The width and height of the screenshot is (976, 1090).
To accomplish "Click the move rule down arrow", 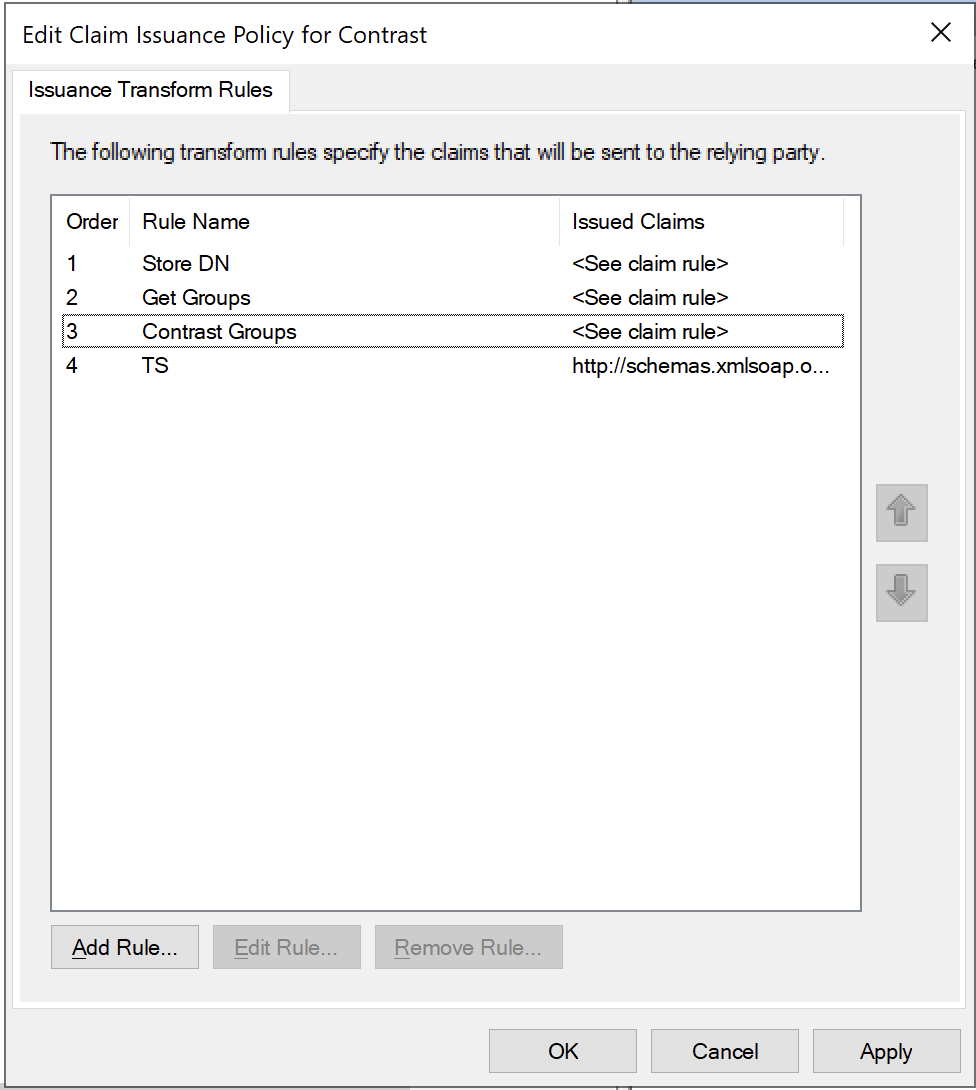I will [902, 592].
